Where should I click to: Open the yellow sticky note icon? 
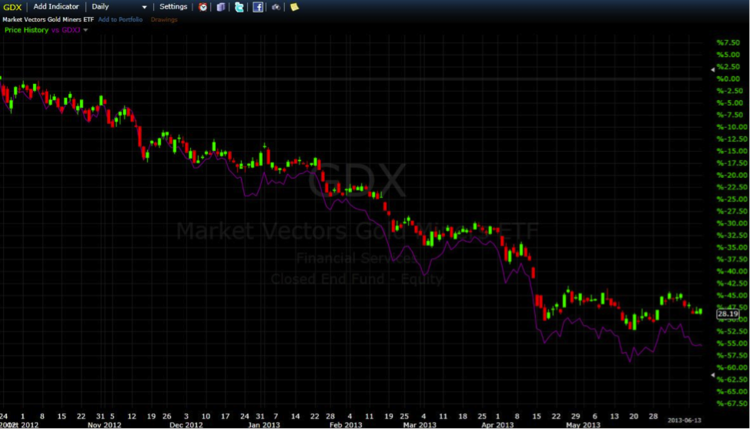click(294, 7)
